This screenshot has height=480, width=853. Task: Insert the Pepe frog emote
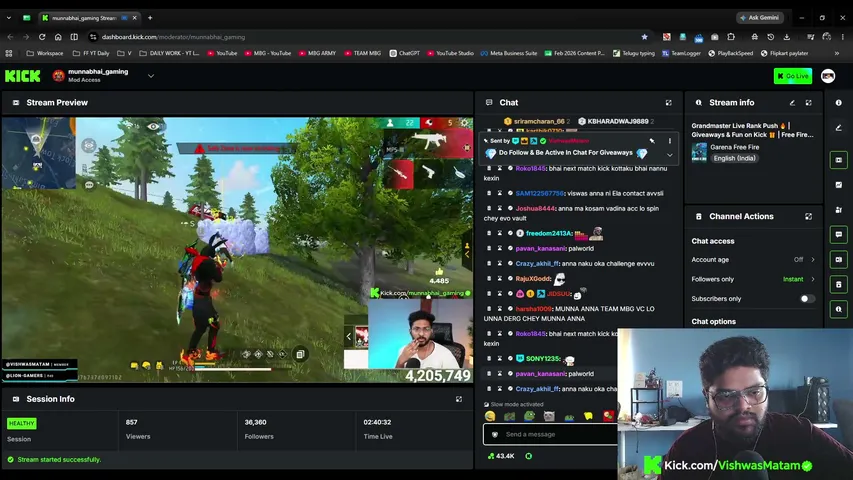pos(529,416)
